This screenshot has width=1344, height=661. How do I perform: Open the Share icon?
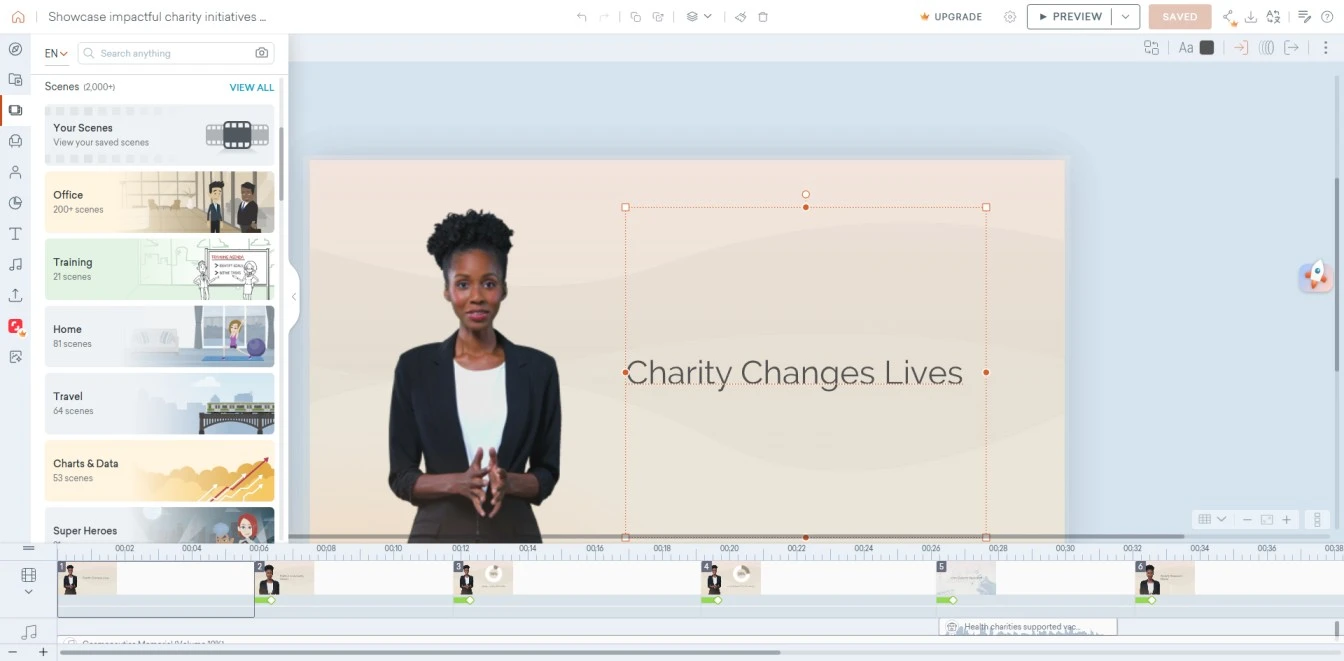1230,17
